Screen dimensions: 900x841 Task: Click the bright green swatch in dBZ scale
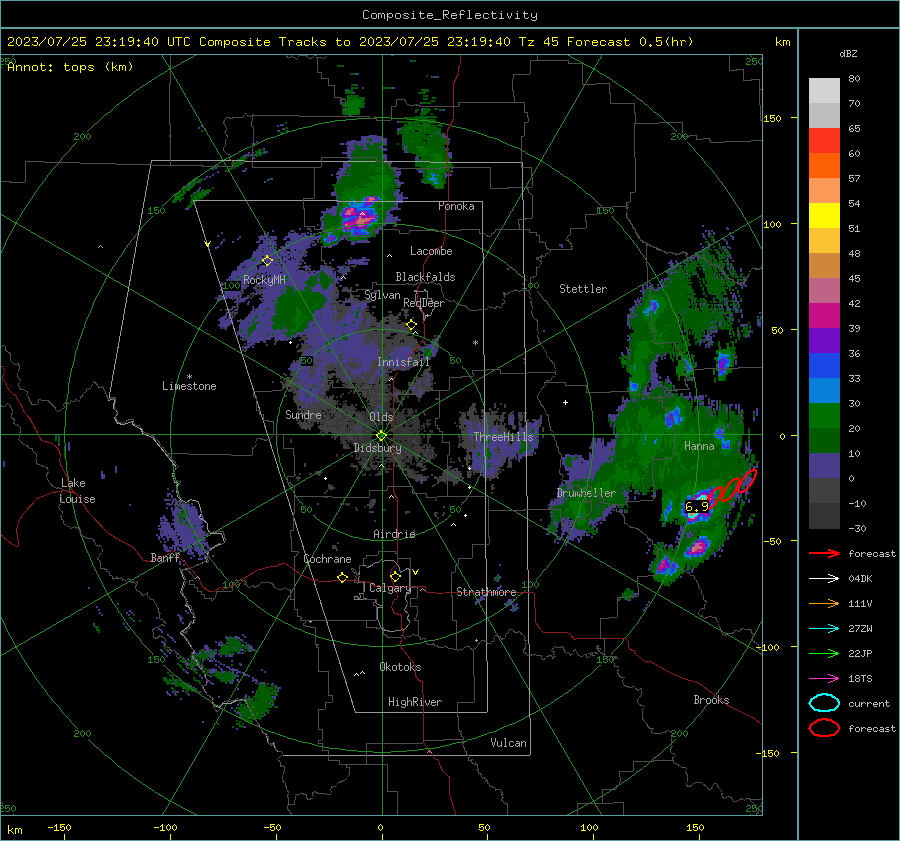tap(824, 416)
